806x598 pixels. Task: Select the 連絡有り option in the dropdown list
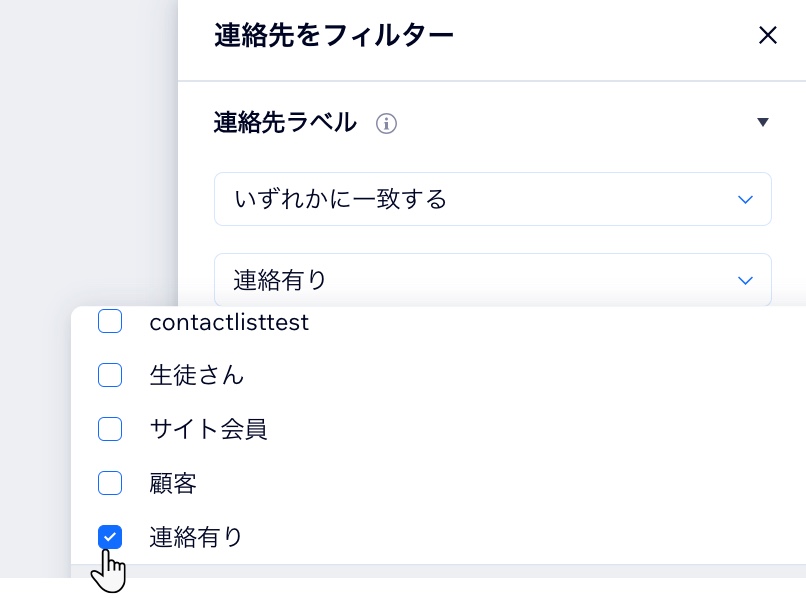tap(196, 537)
